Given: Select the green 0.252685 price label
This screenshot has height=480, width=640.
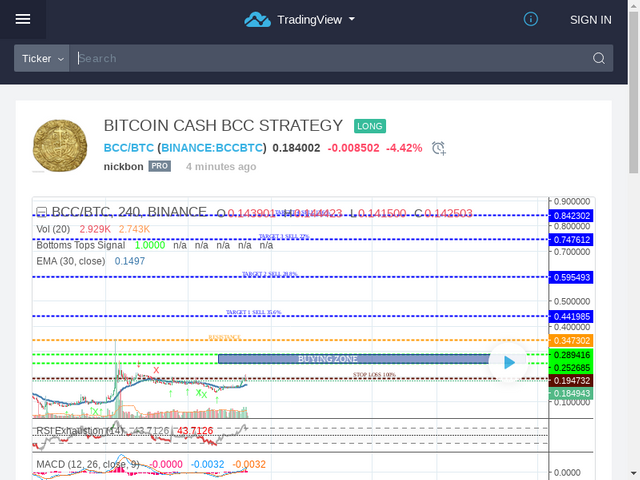Looking at the screenshot, I should point(571,368).
